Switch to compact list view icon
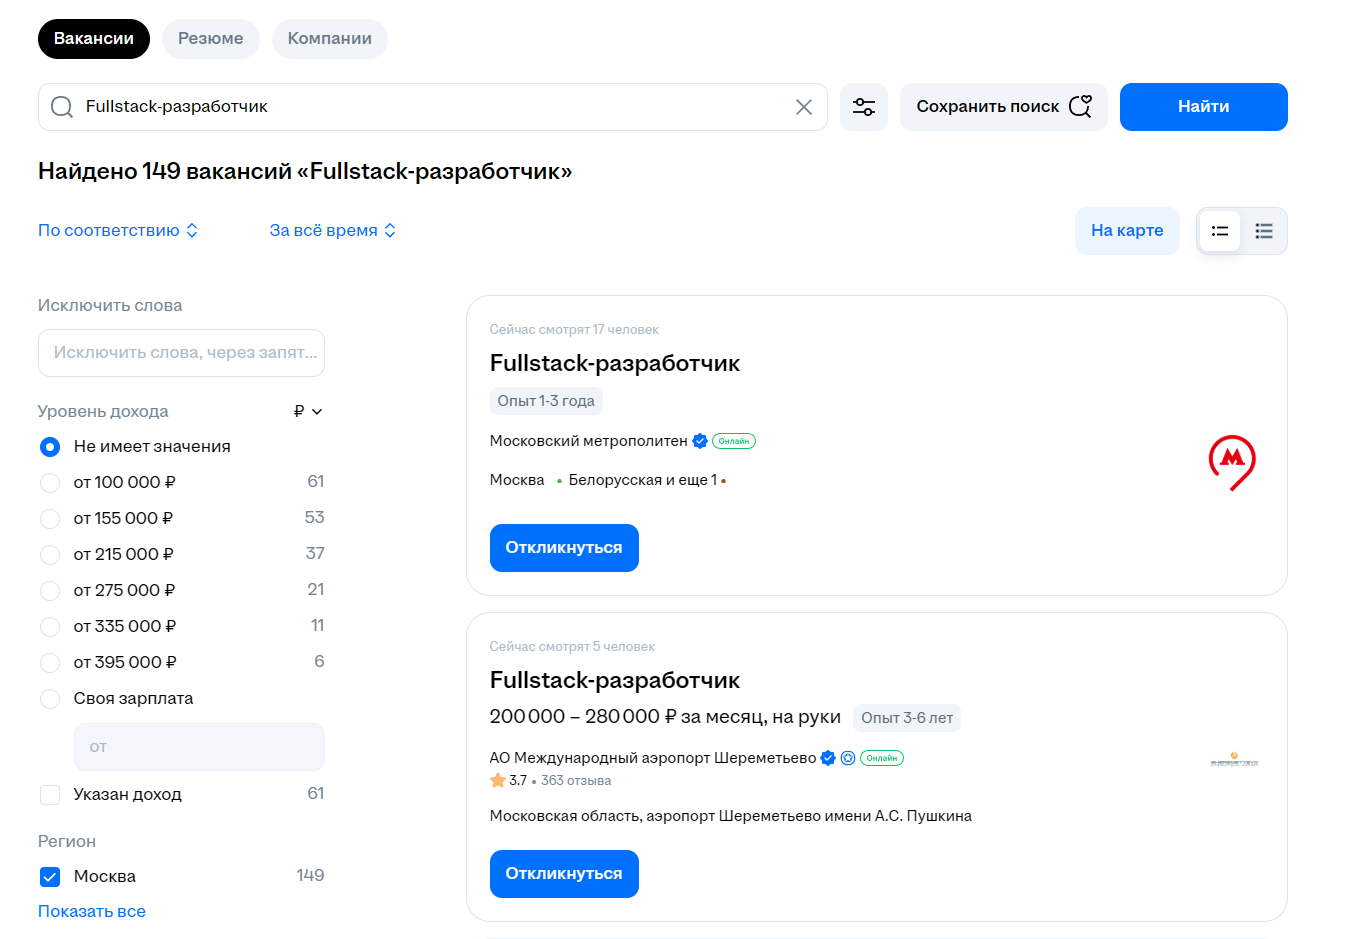The image size is (1362, 939). (x=1220, y=231)
